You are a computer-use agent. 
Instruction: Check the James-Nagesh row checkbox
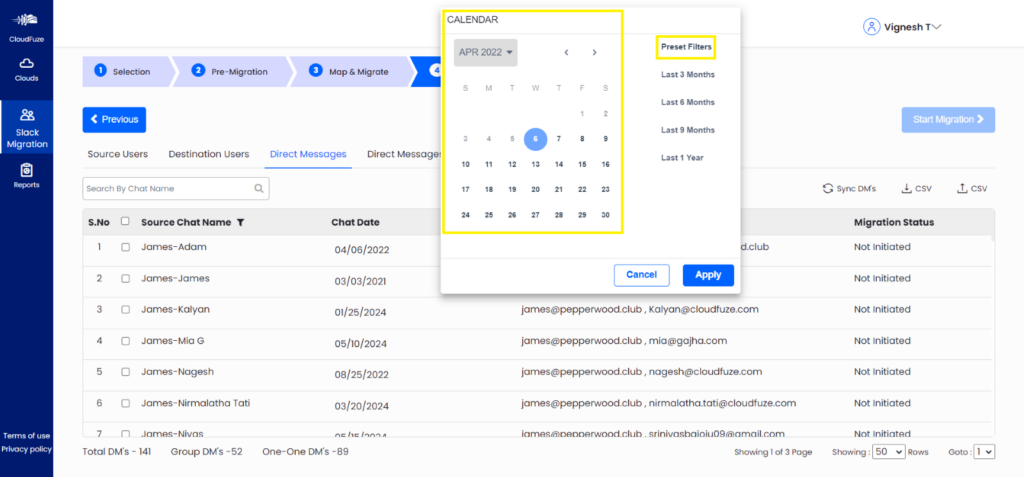125,372
